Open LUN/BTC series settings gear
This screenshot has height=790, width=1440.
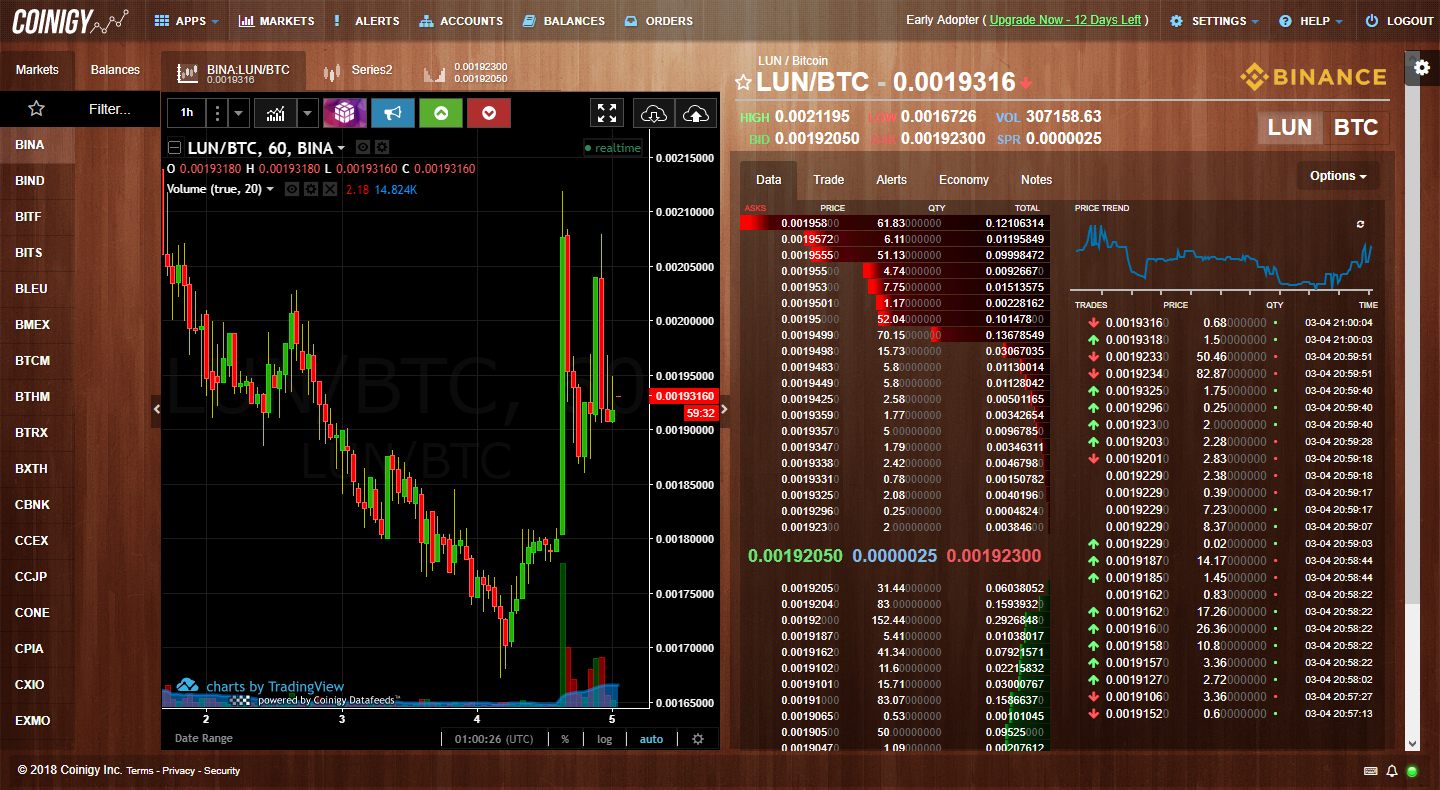pos(381,148)
